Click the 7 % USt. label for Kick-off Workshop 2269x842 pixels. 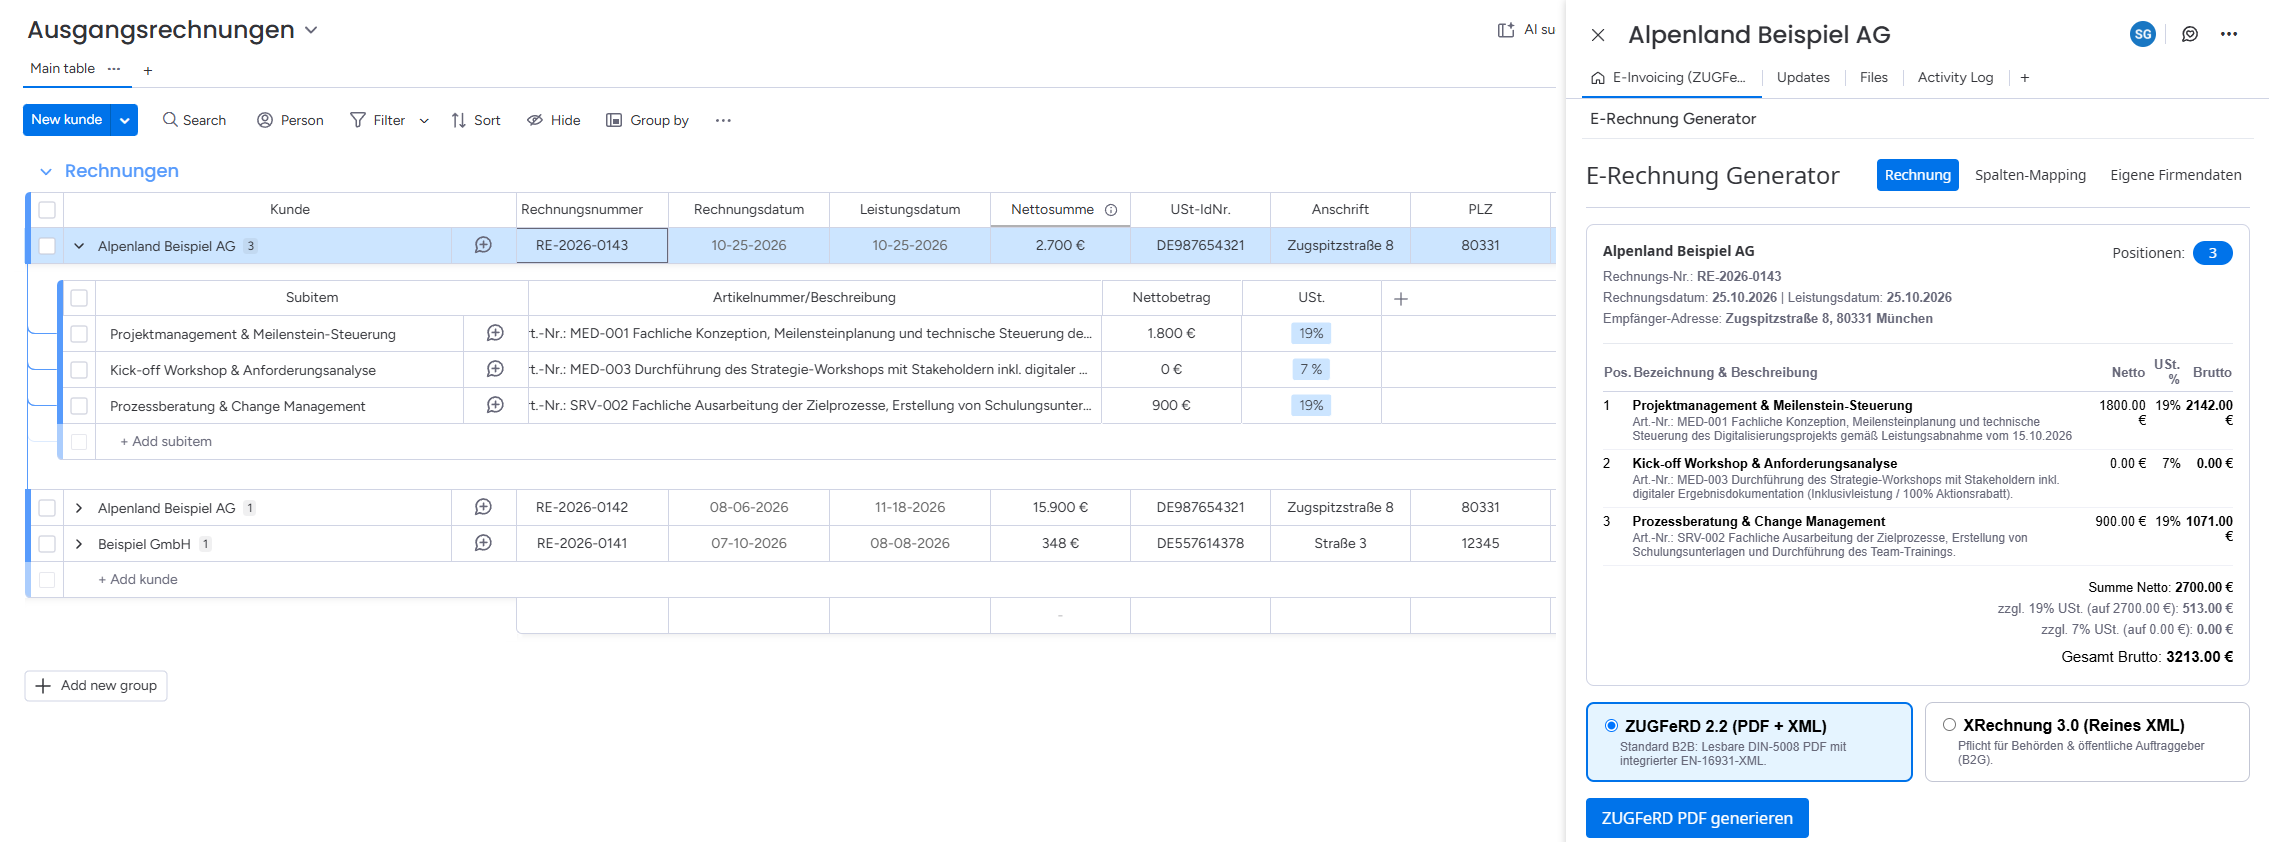click(1311, 369)
